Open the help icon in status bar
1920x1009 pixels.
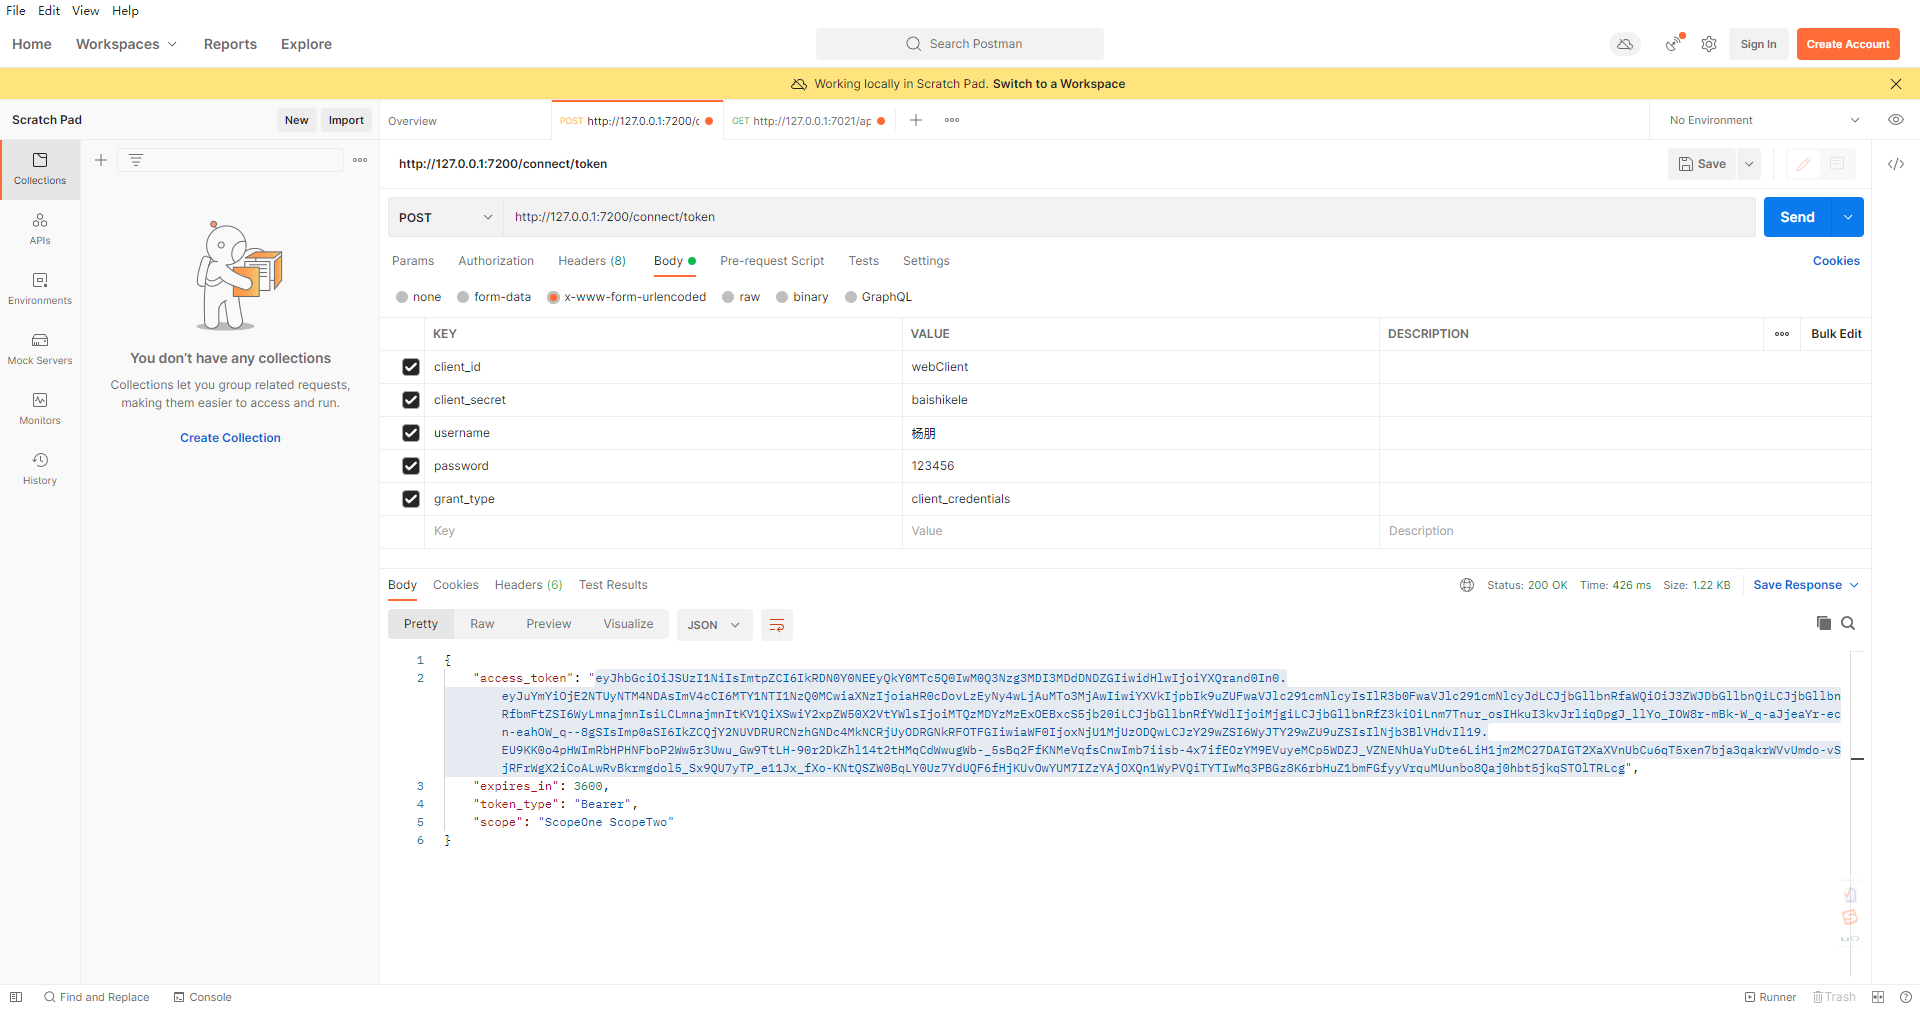pos(1906,997)
